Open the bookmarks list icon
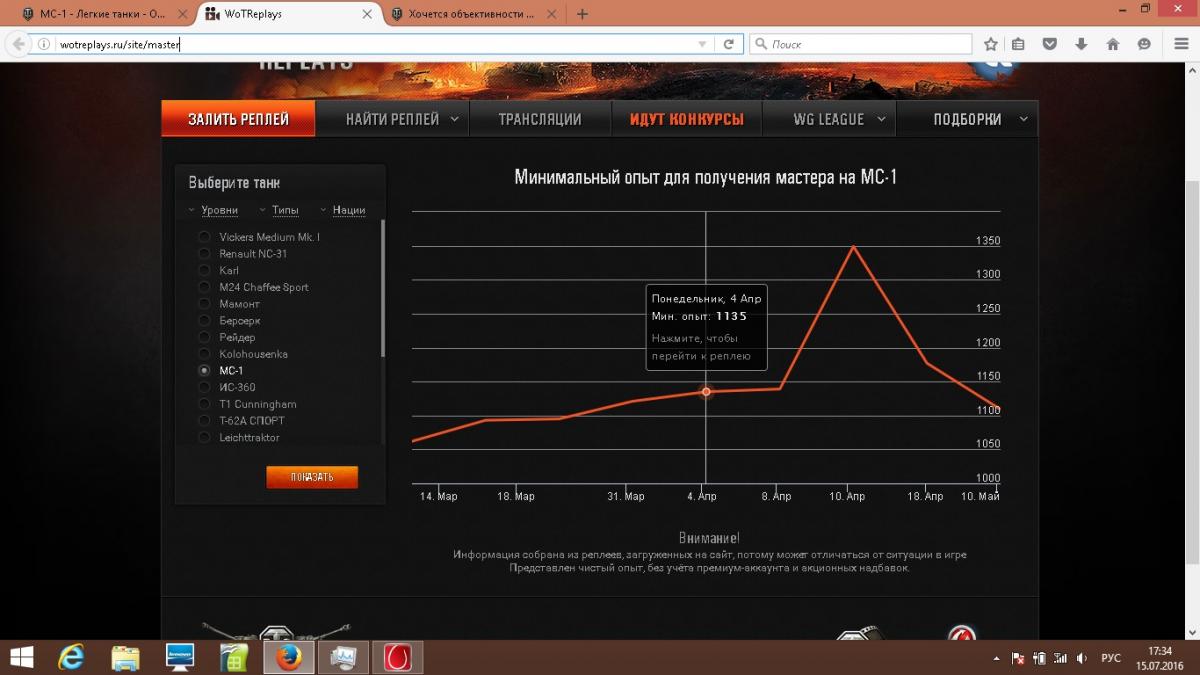The height and width of the screenshot is (675, 1200). point(1018,44)
